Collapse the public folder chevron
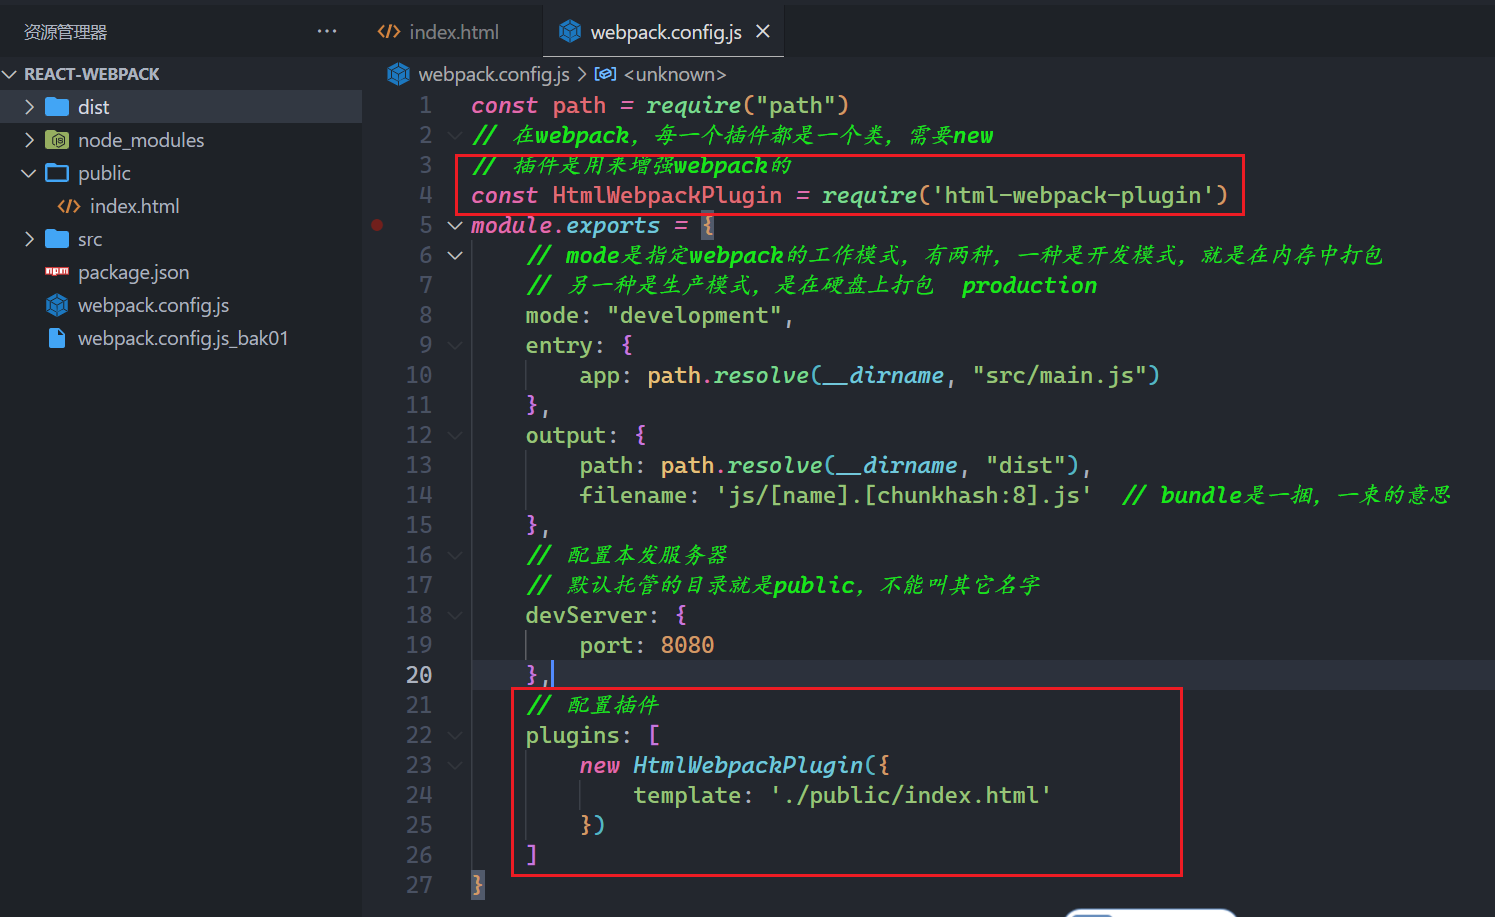The width and height of the screenshot is (1495, 917). point(29,173)
